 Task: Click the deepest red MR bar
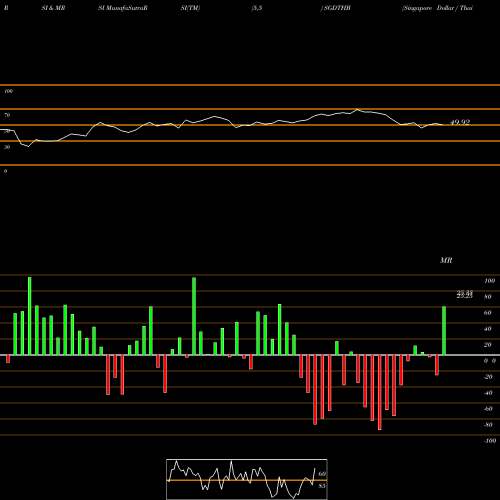click(380, 392)
